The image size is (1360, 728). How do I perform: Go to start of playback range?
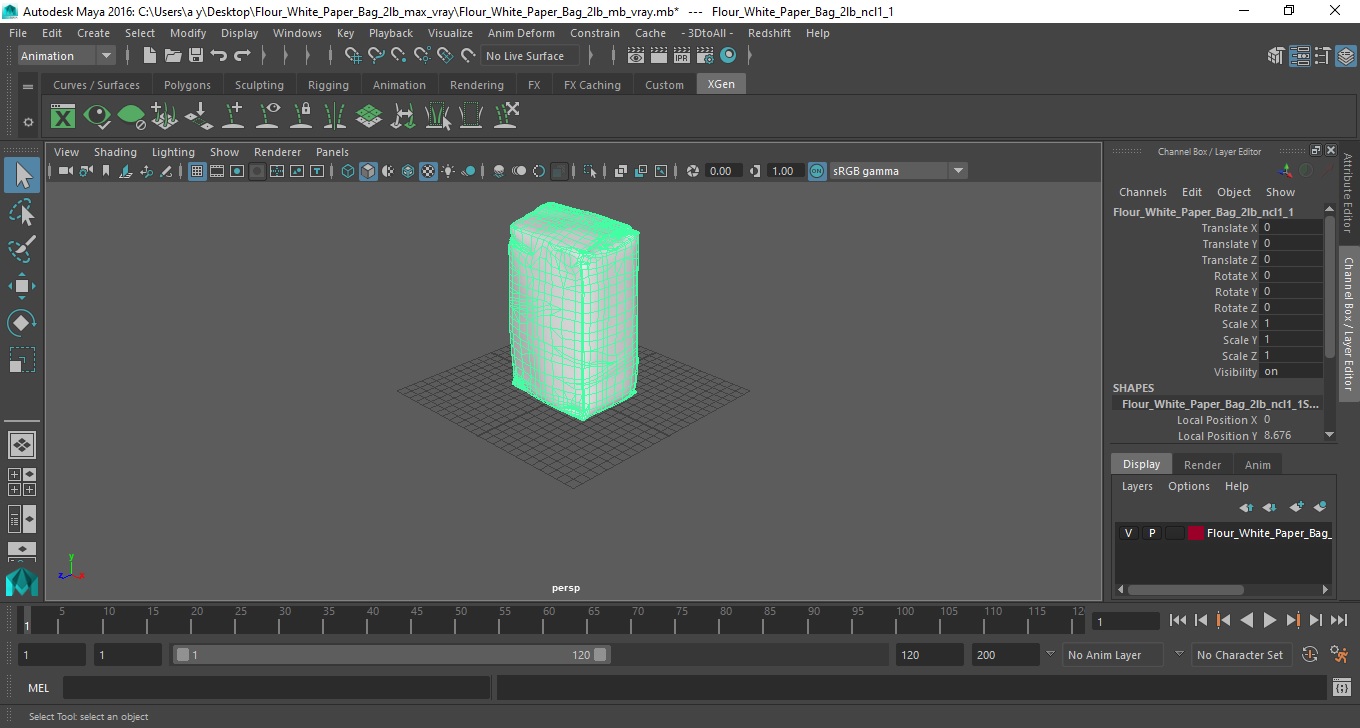pos(1177,620)
